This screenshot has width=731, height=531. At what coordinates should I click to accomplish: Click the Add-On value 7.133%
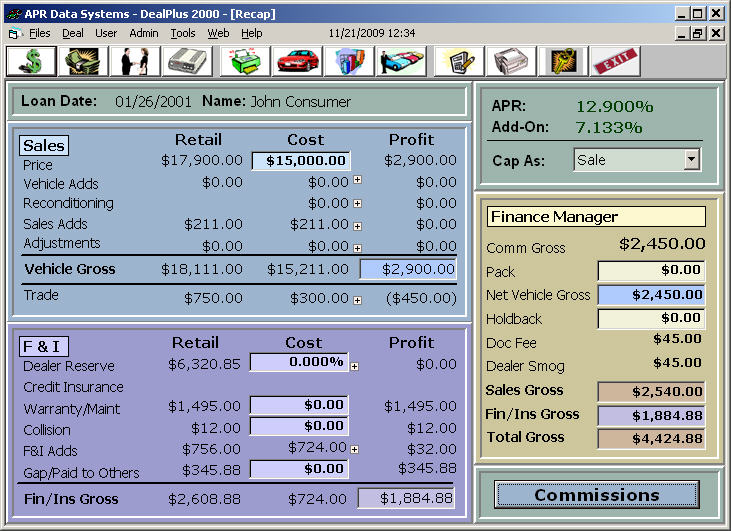coord(609,127)
